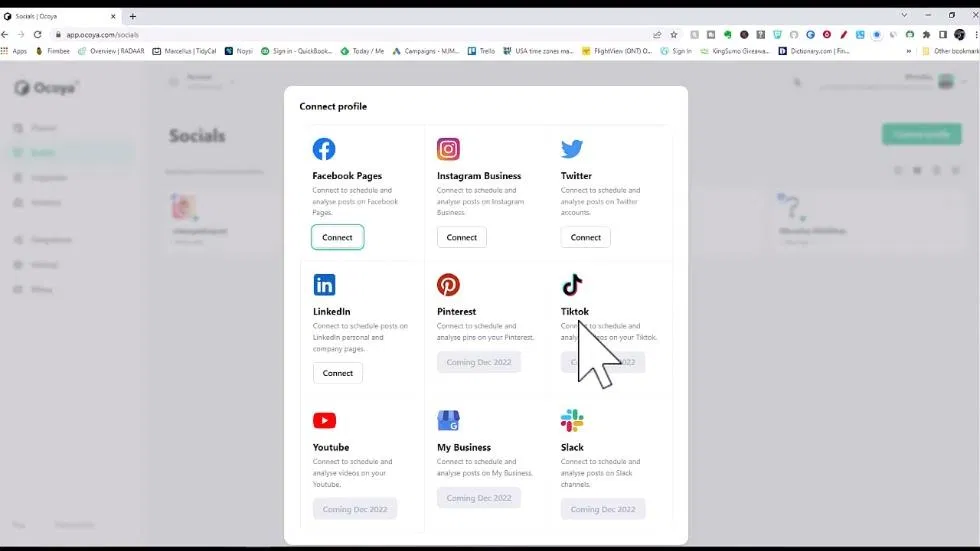Open the Dictionary.com bookmark
The height and width of the screenshot is (551, 980).
coord(814,51)
